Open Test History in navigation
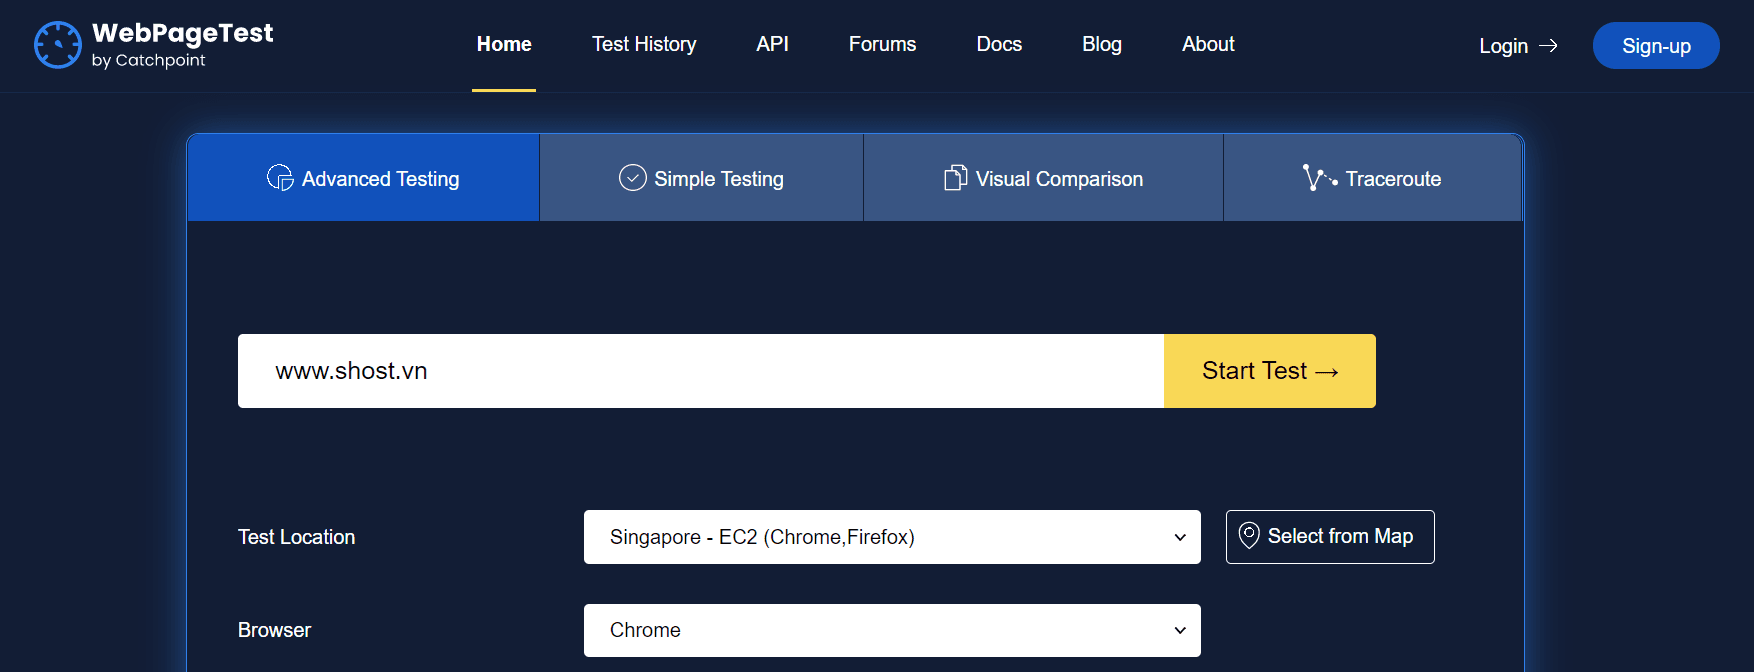The height and width of the screenshot is (672, 1754). coord(643,44)
